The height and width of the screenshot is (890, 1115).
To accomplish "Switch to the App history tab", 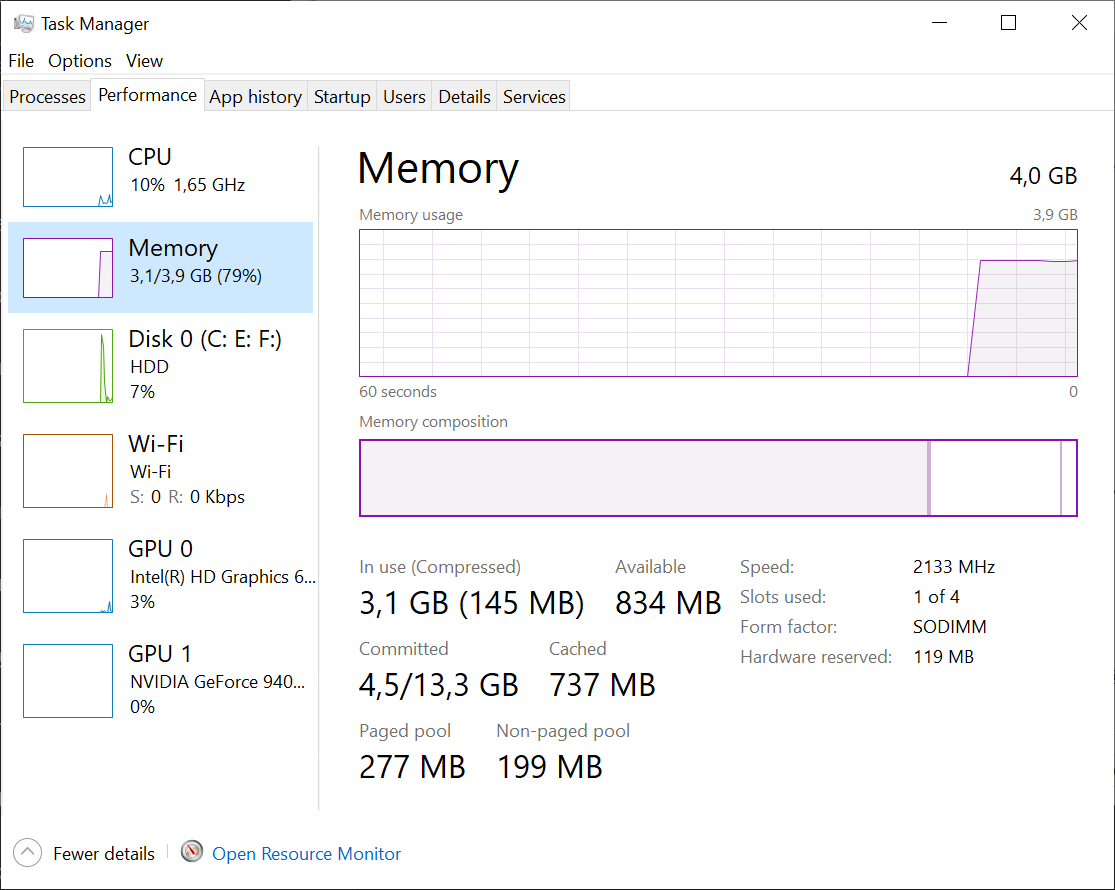I will [x=255, y=97].
